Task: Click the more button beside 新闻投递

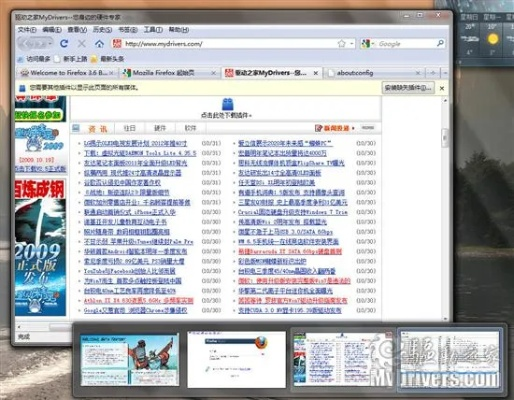Action: tap(368, 128)
